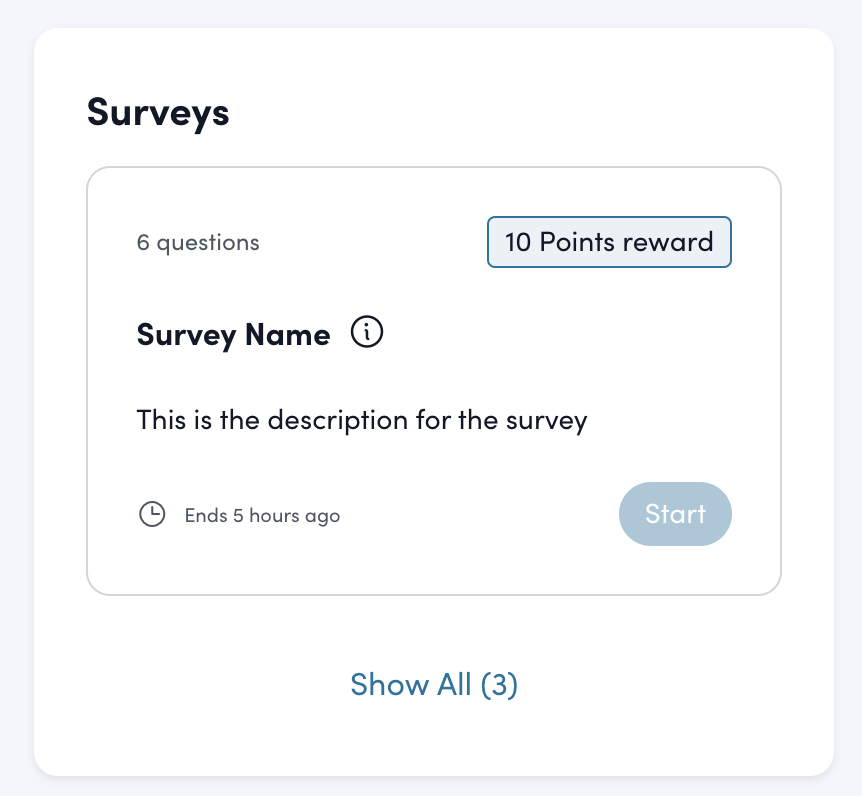View all three surveys
Screen dimensions: 862x796
[x=433, y=685]
